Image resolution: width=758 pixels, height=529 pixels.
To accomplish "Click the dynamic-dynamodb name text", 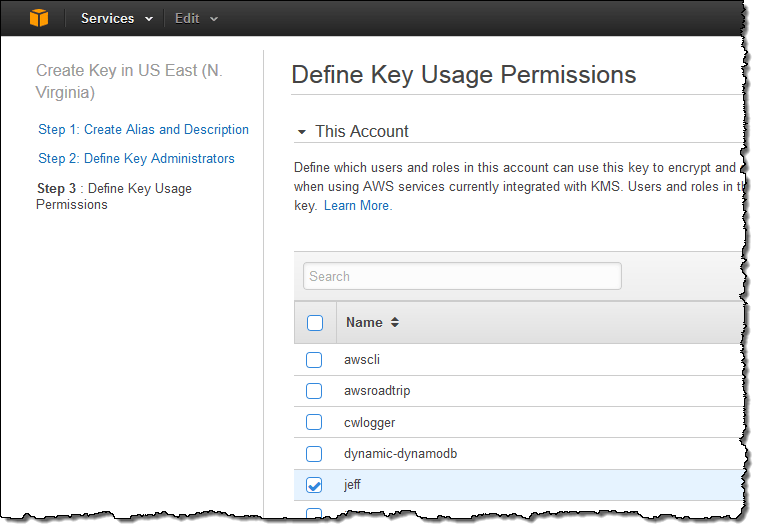I will click(x=400, y=454).
